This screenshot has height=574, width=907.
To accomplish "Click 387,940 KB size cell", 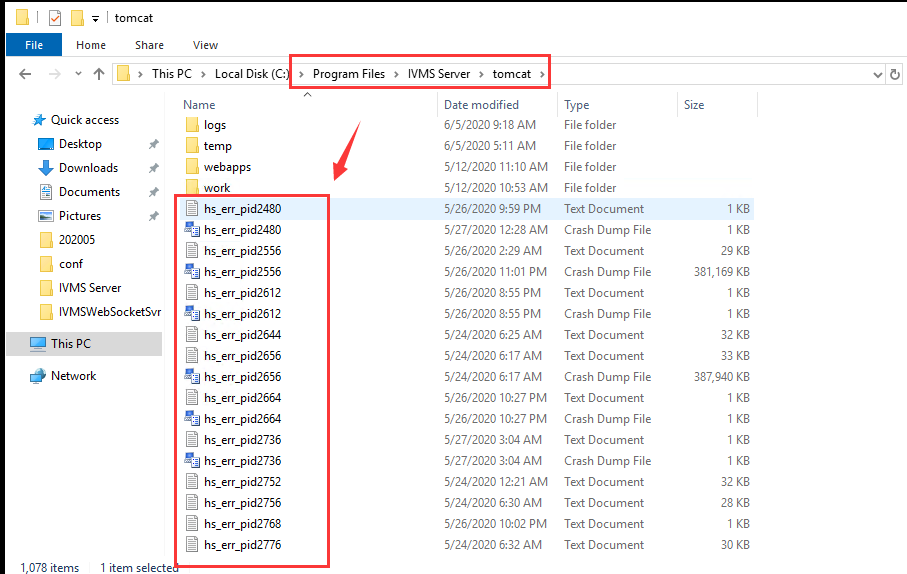I will (x=721, y=377).
